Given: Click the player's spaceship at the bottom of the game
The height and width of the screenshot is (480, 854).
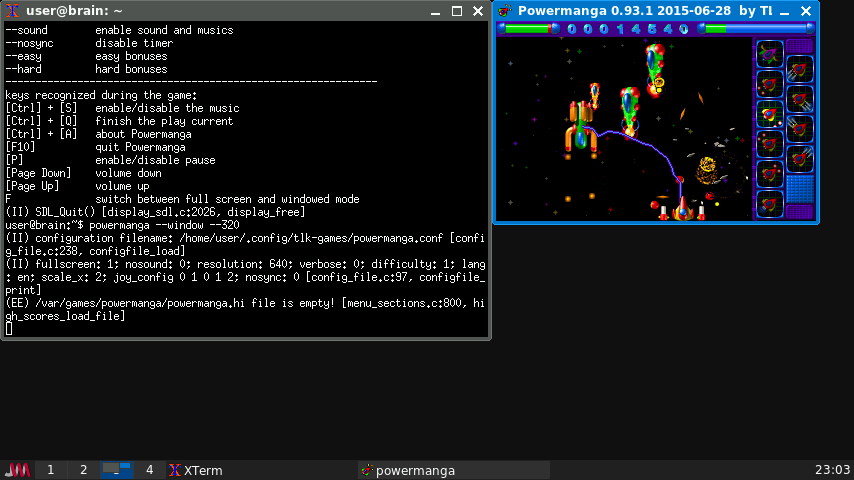Looking at the screenshot, I should pyautogui.click(x=682, y=208).
